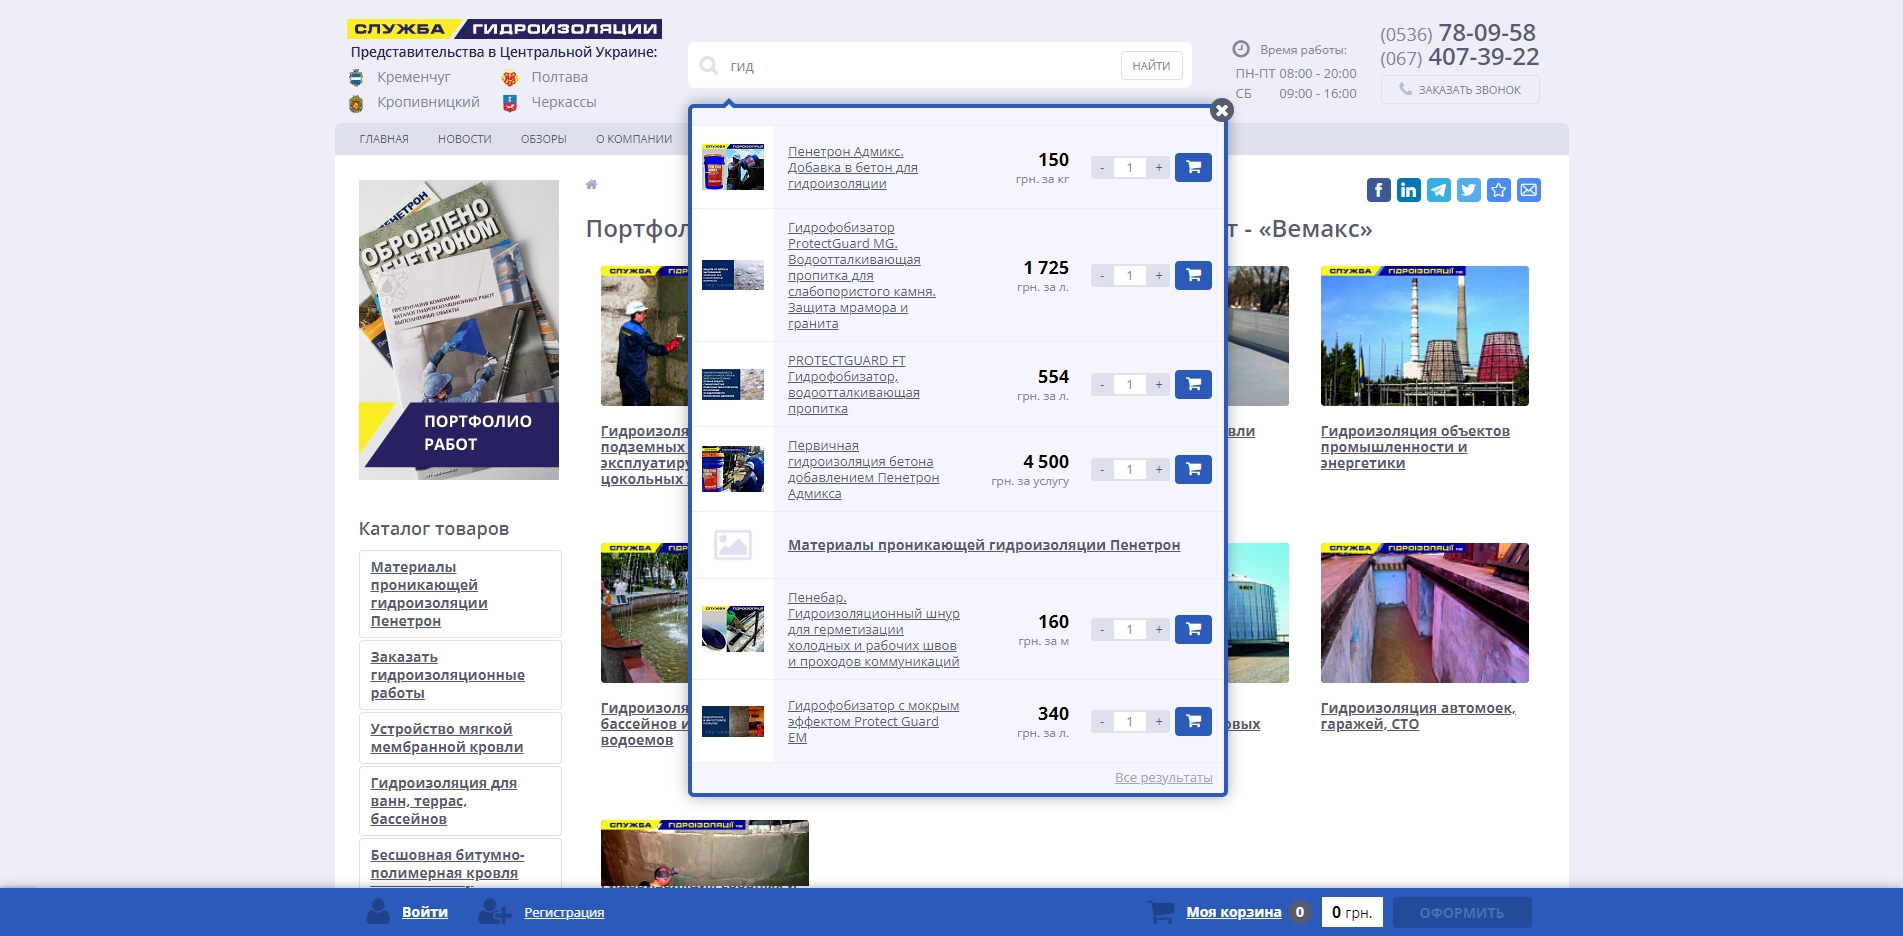
Task: Open the НОВОСТИ menu item
Action: click(464, 139)
